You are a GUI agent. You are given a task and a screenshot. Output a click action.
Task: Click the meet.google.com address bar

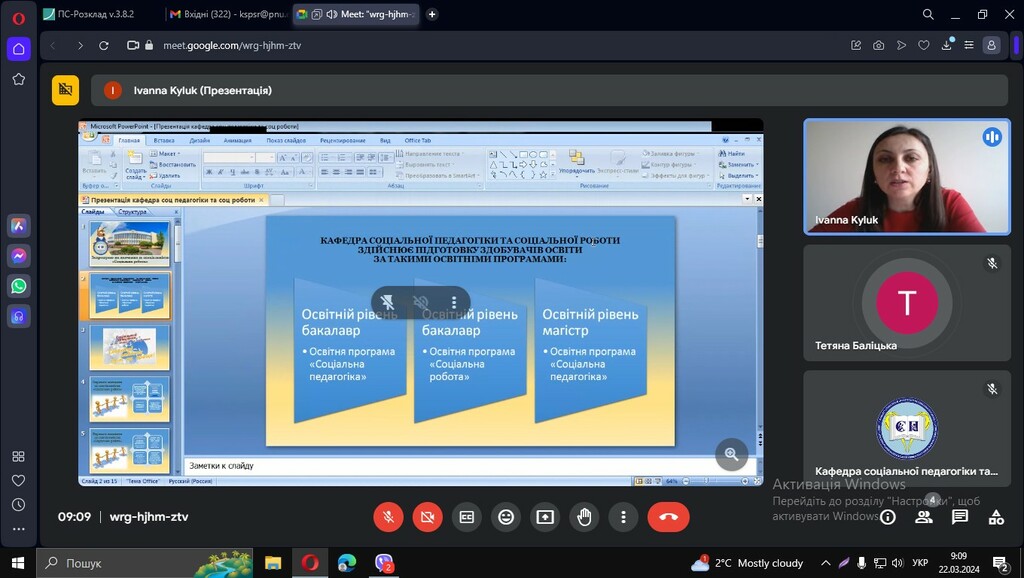[x=400, y=45]
